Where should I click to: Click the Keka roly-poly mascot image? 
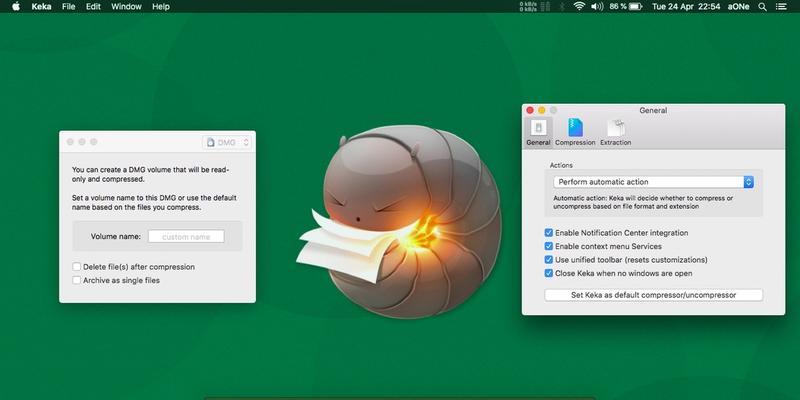[x=399, y=220]
